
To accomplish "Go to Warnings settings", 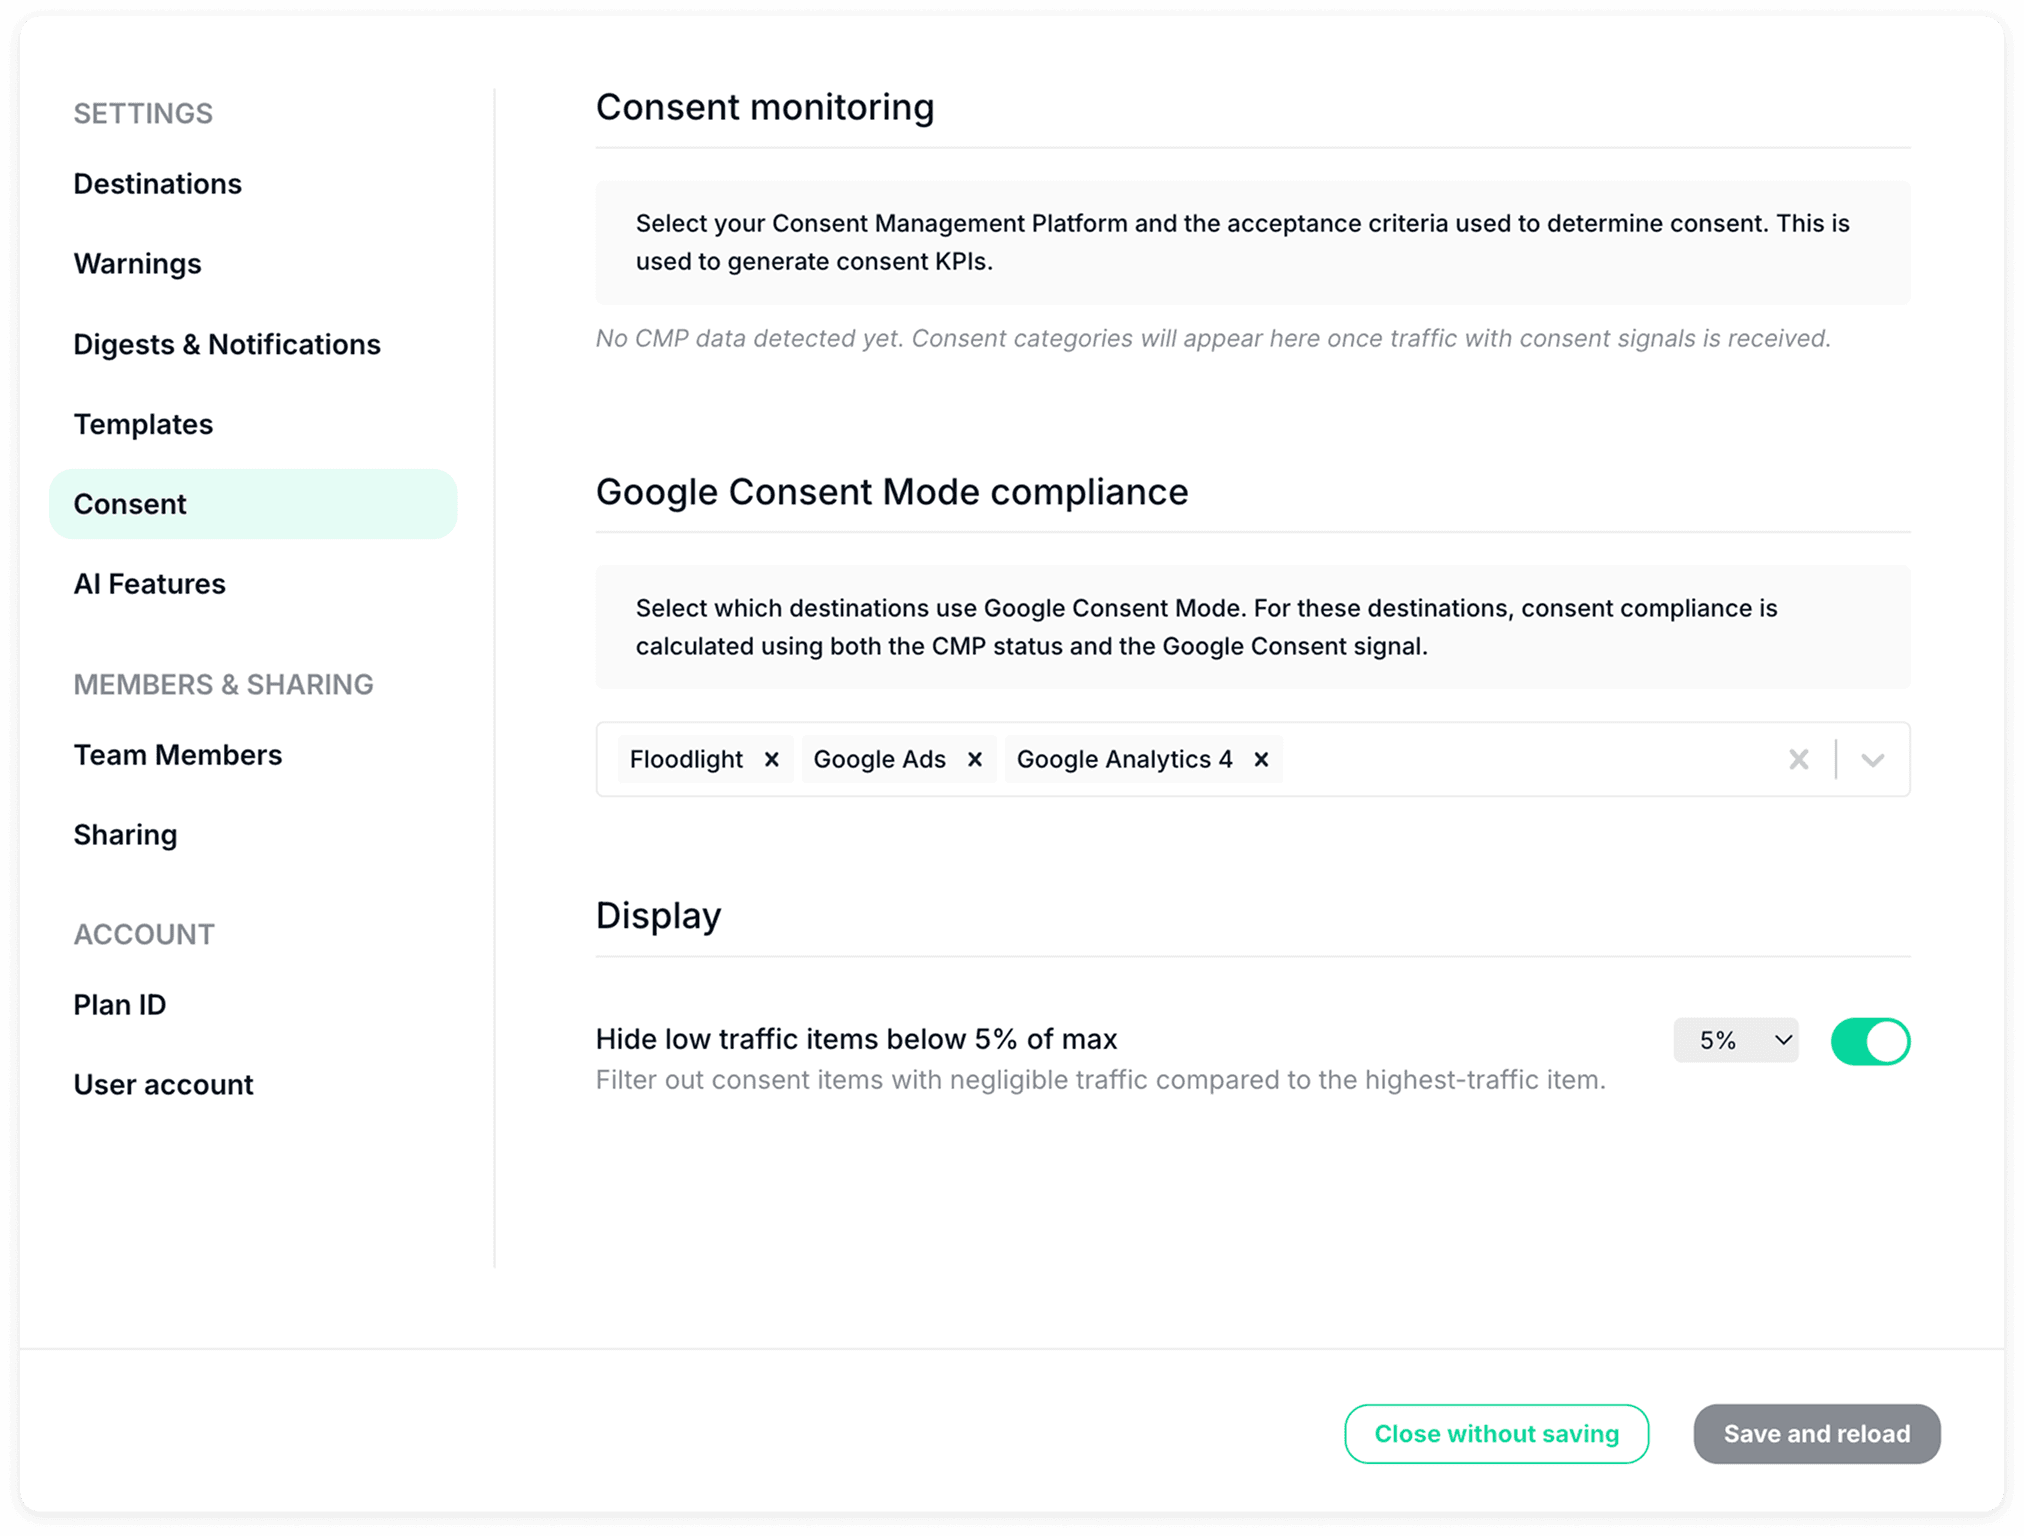I will click(137, 264).
